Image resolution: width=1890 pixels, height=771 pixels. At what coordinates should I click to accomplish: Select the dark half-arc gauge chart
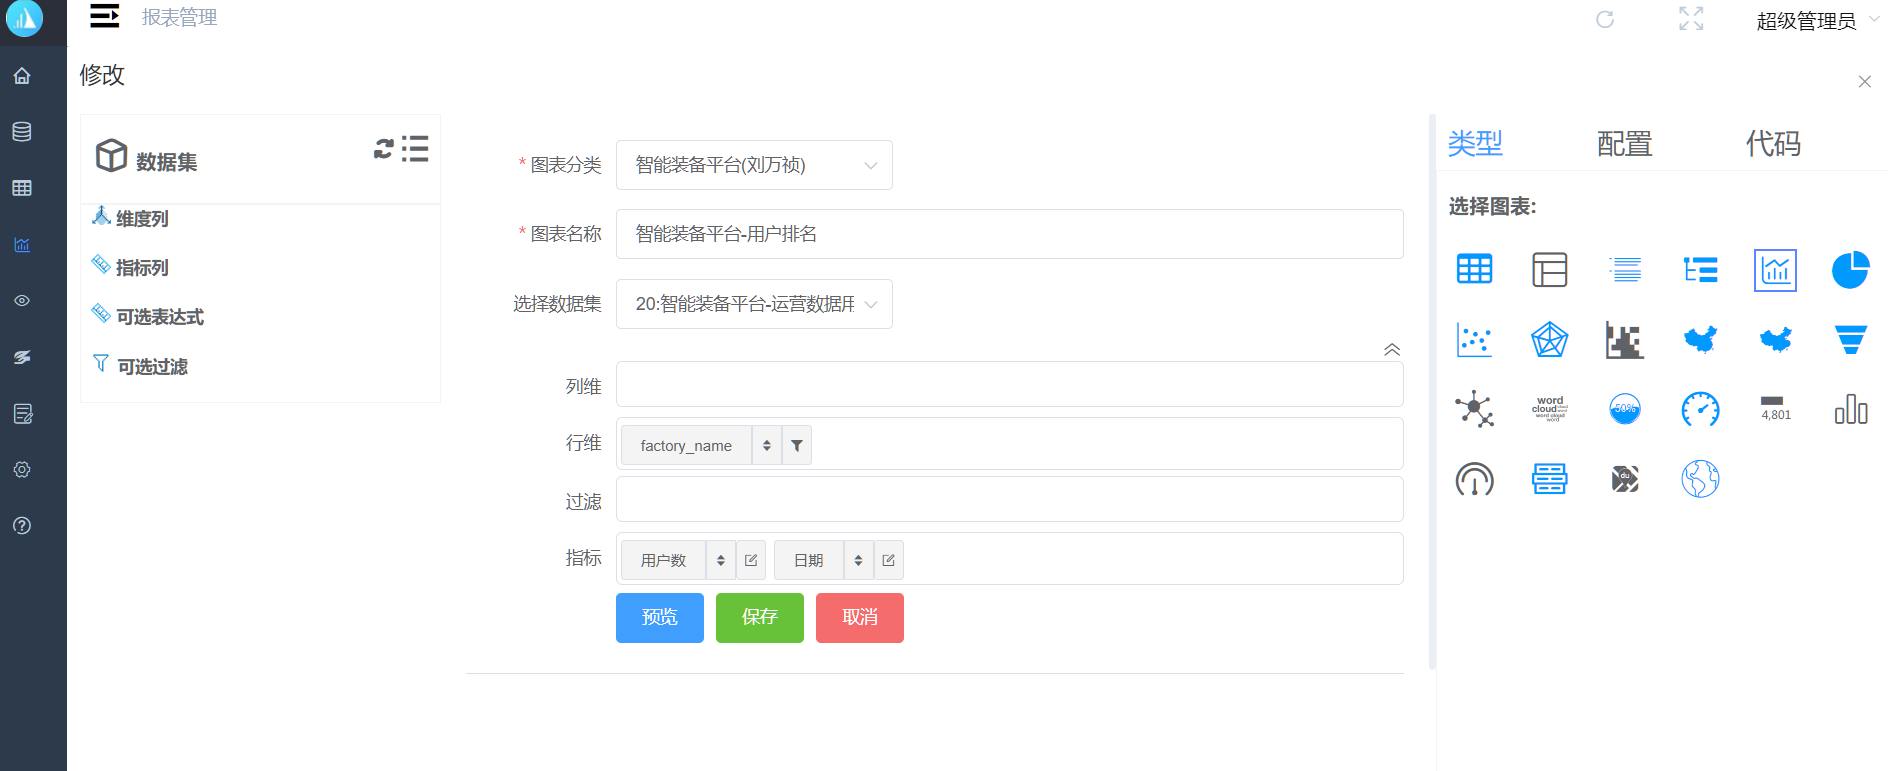[x=1474, y=479]
